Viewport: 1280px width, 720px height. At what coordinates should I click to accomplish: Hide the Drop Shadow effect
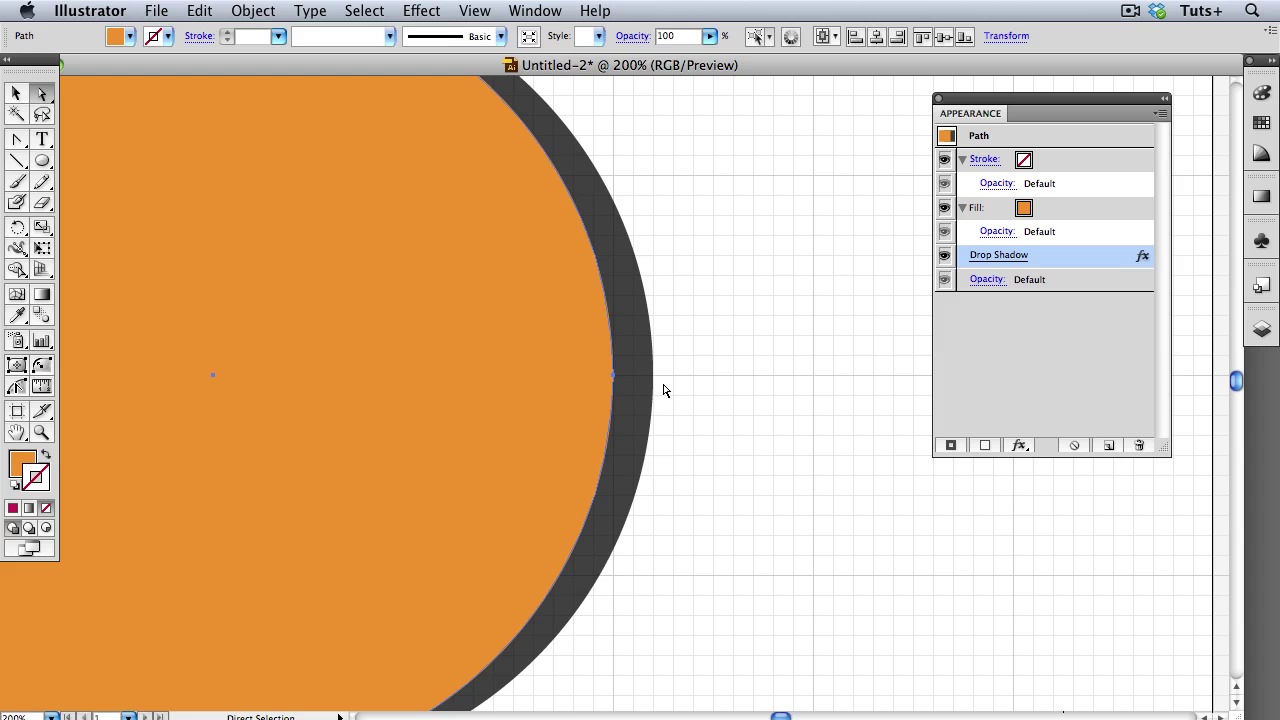tap(944, 255)
